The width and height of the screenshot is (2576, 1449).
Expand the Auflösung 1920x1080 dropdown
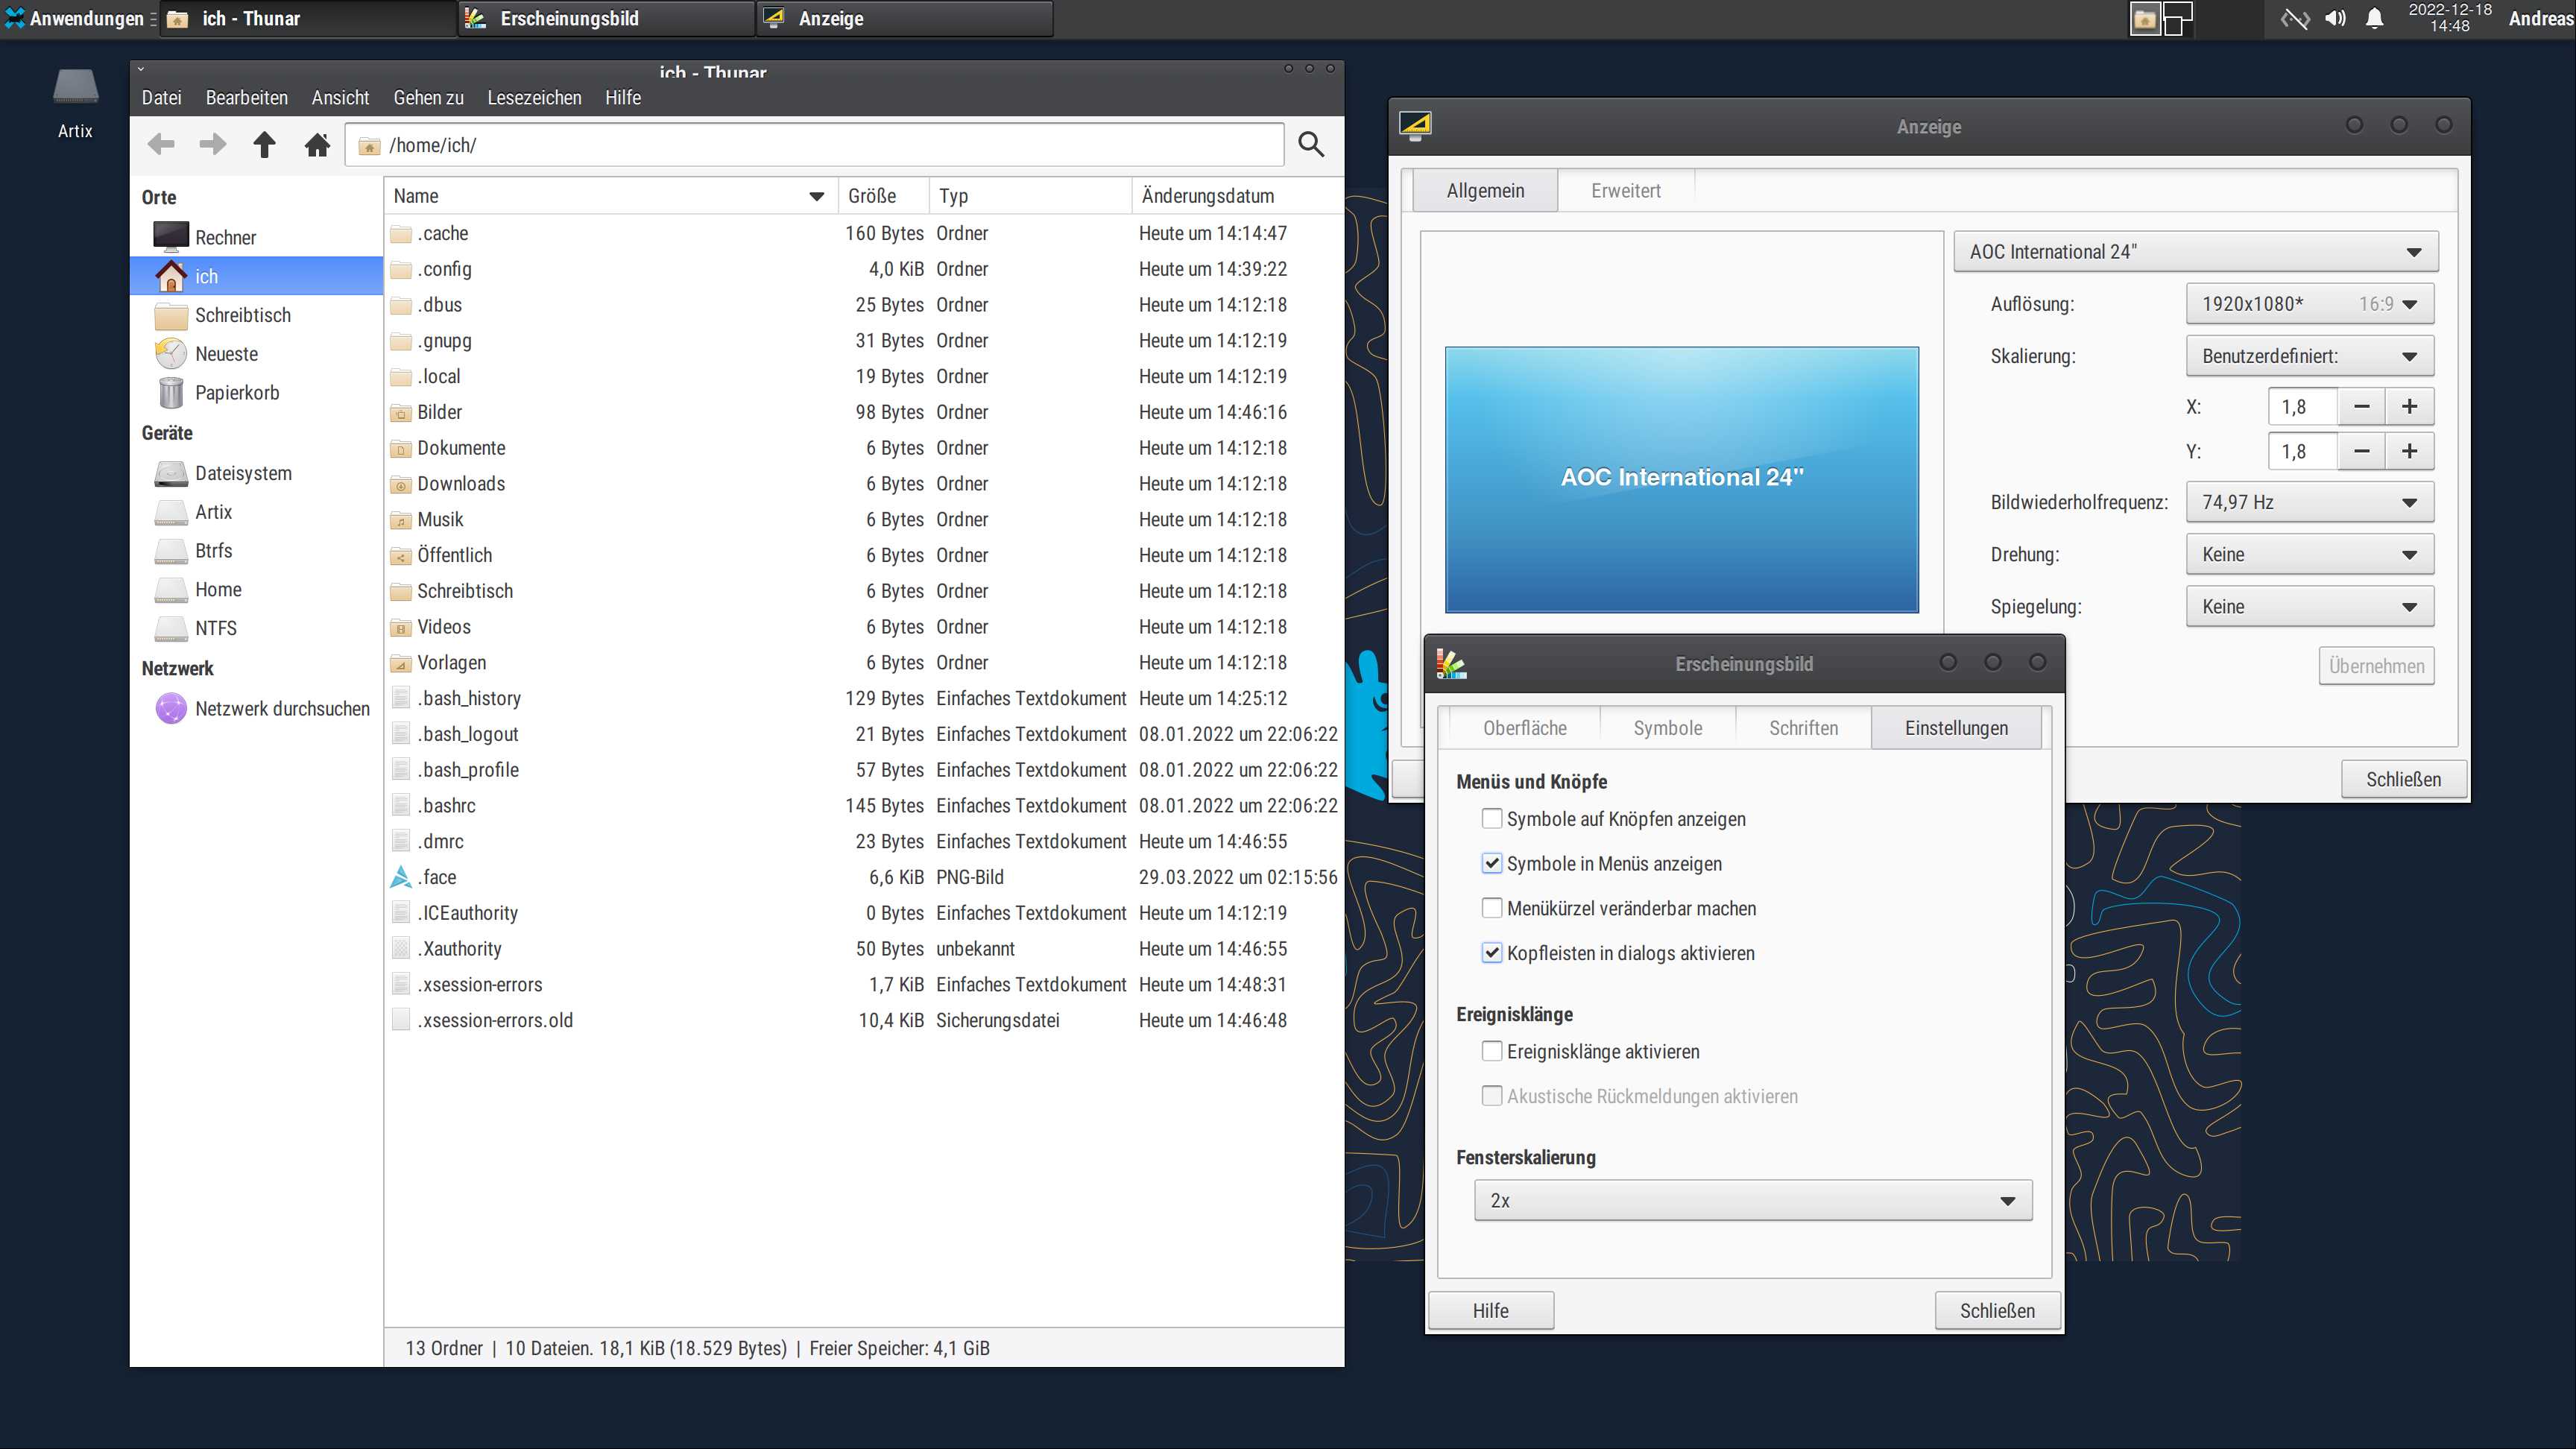click(x=2309, y=304)
